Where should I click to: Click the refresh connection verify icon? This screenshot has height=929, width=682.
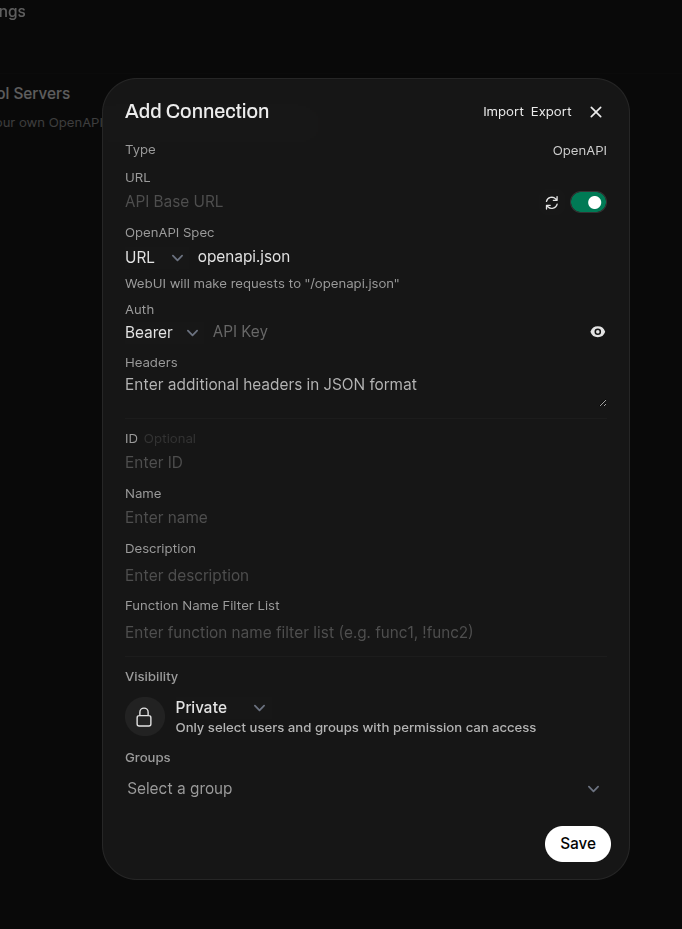click(x=551, y=203)
